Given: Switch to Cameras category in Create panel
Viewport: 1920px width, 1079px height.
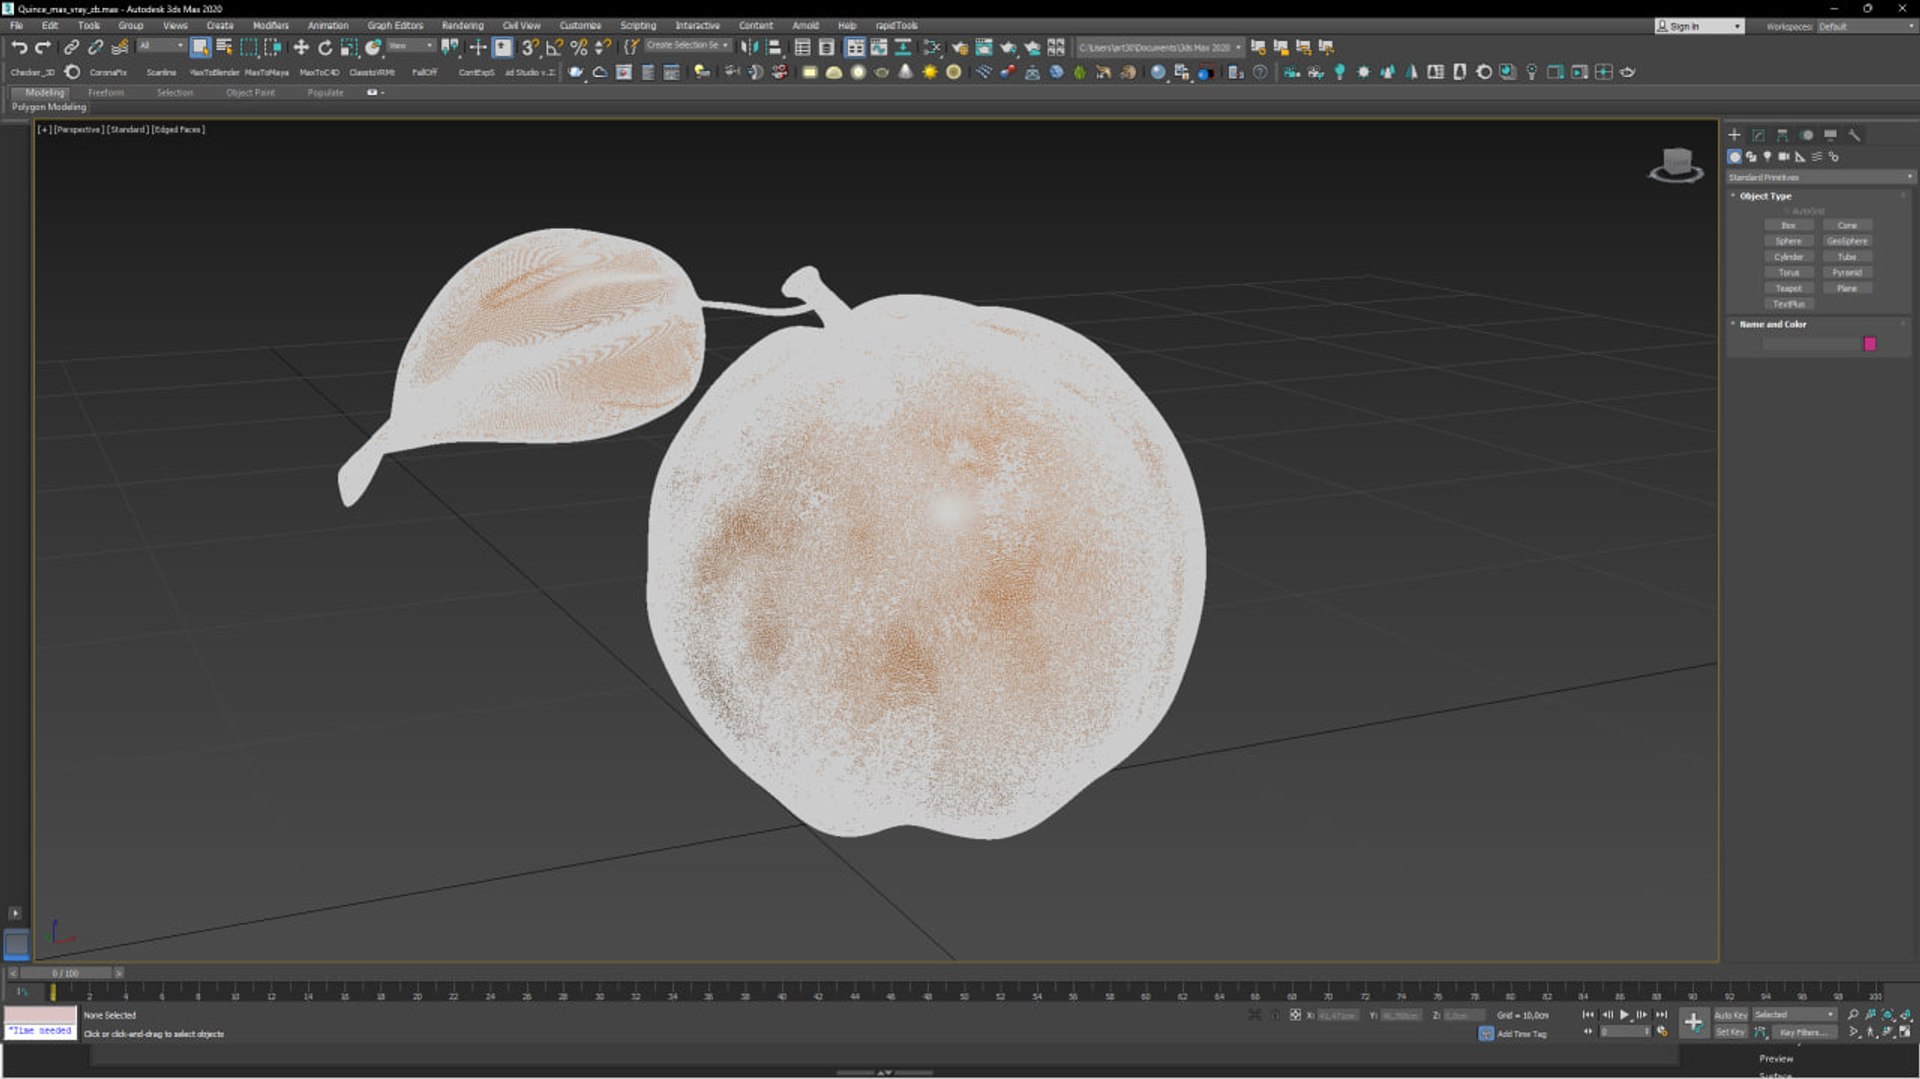Looking at the screenshot, I should pyautogui.click(x=1784, y=157).
